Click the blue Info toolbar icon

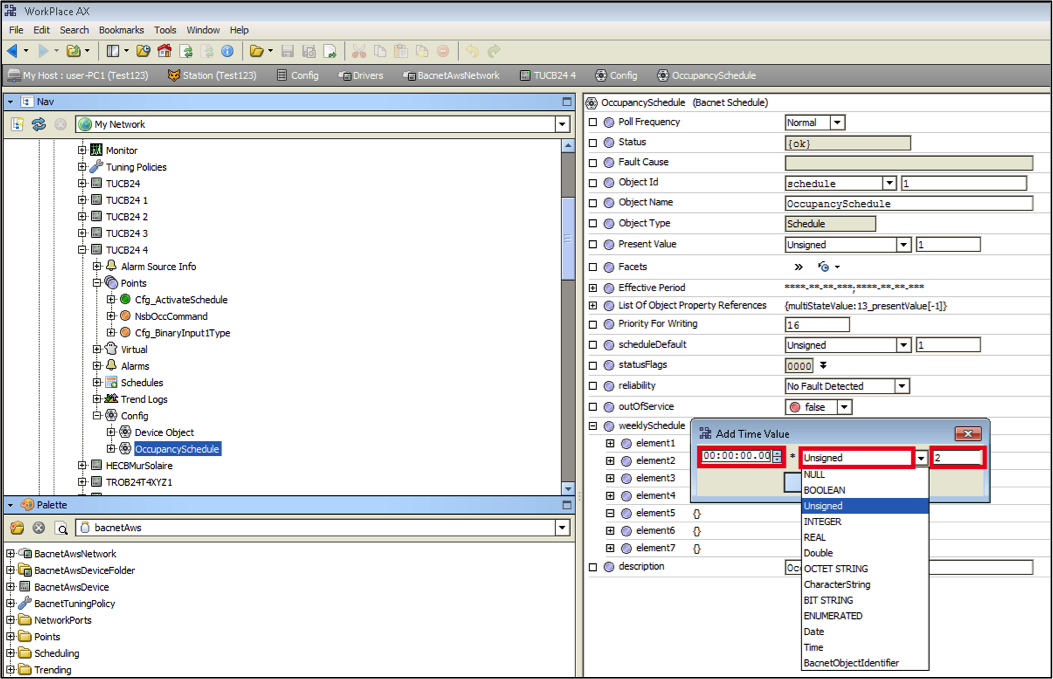pyautogui.click(x=228, y=51)
